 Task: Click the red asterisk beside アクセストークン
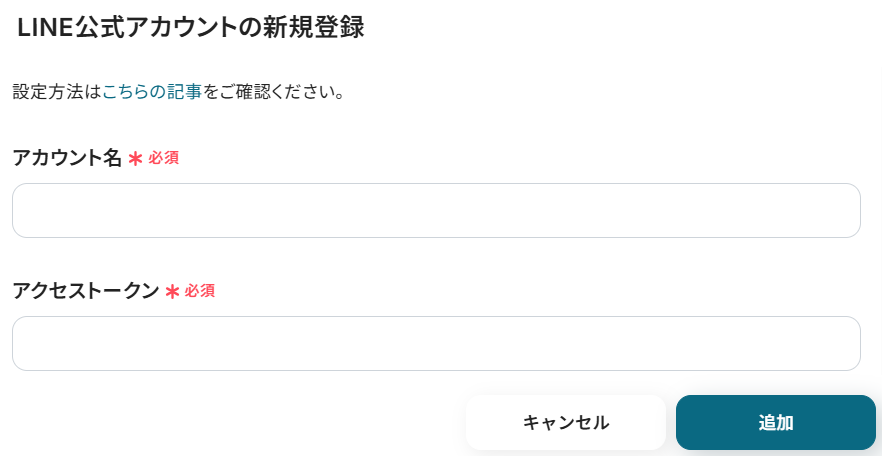172,292
